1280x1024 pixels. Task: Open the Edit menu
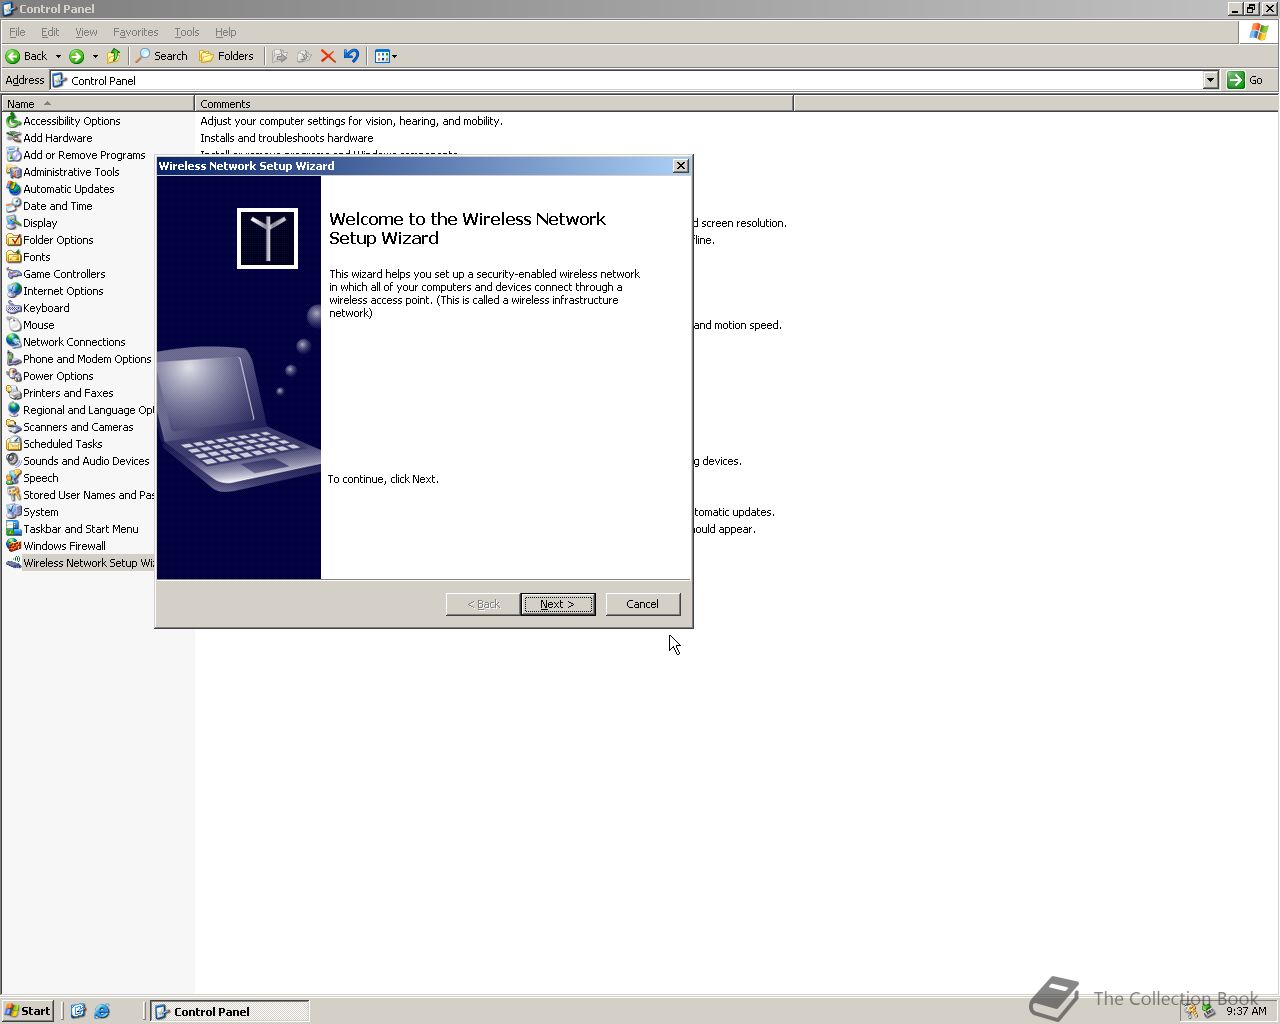(50, 32)
